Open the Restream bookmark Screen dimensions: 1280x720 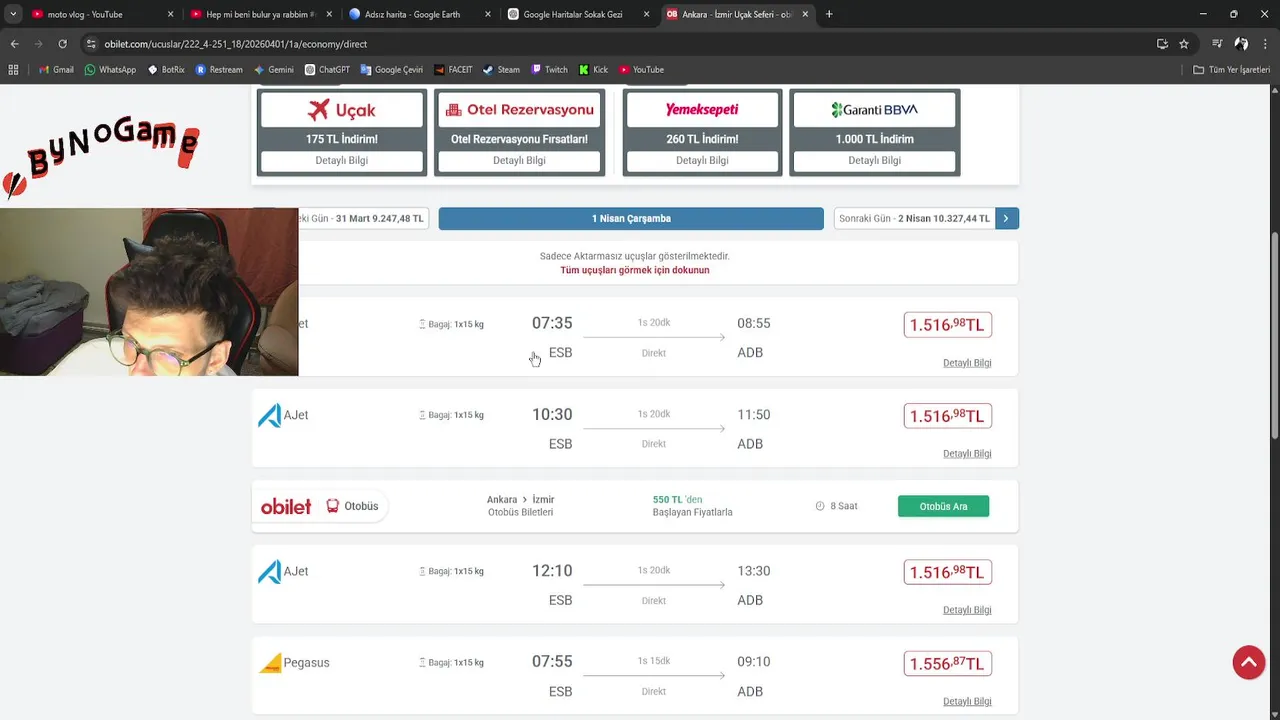point(219,69)
